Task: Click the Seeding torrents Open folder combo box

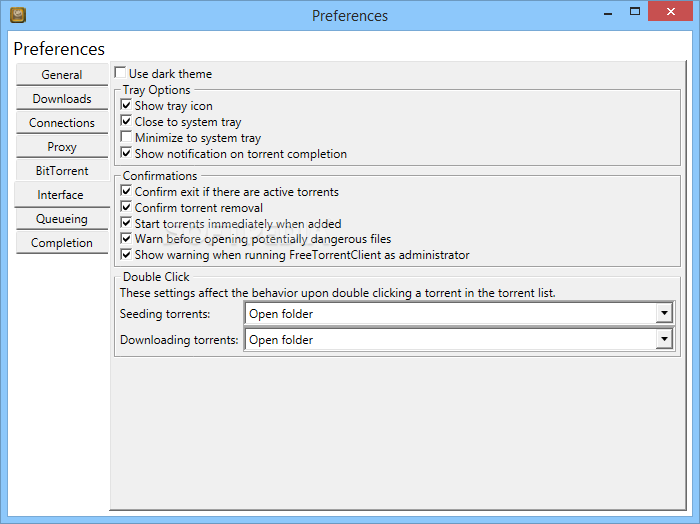Action: [459, 313]
